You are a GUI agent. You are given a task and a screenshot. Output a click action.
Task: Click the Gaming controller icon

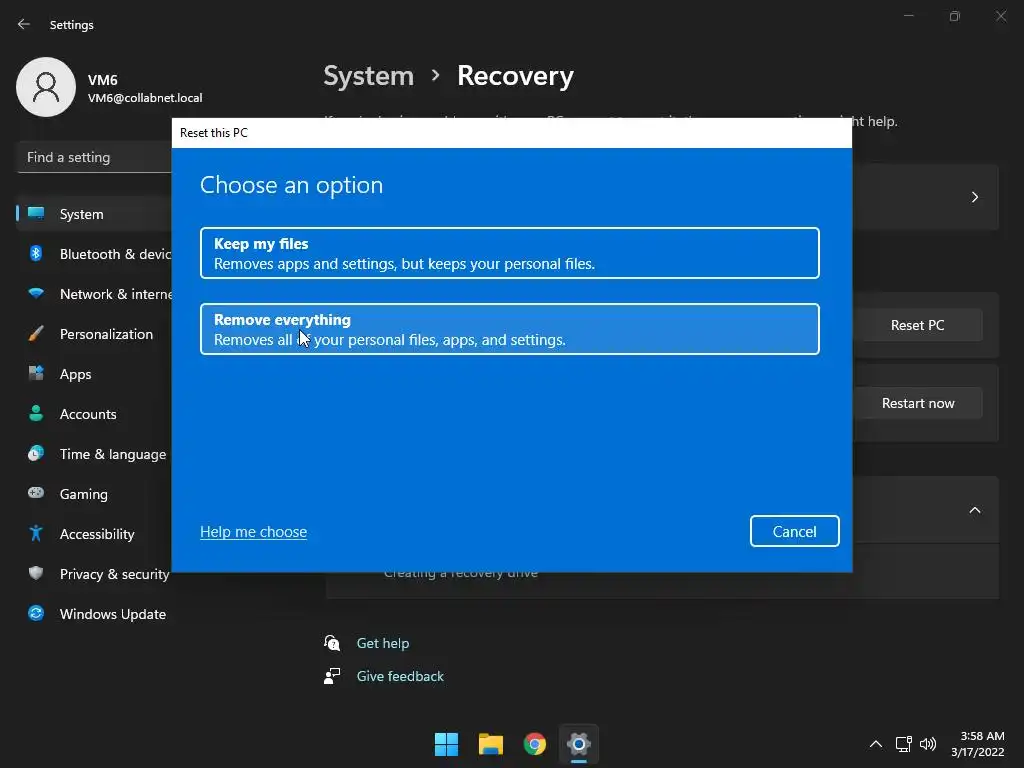pos(36,492)
